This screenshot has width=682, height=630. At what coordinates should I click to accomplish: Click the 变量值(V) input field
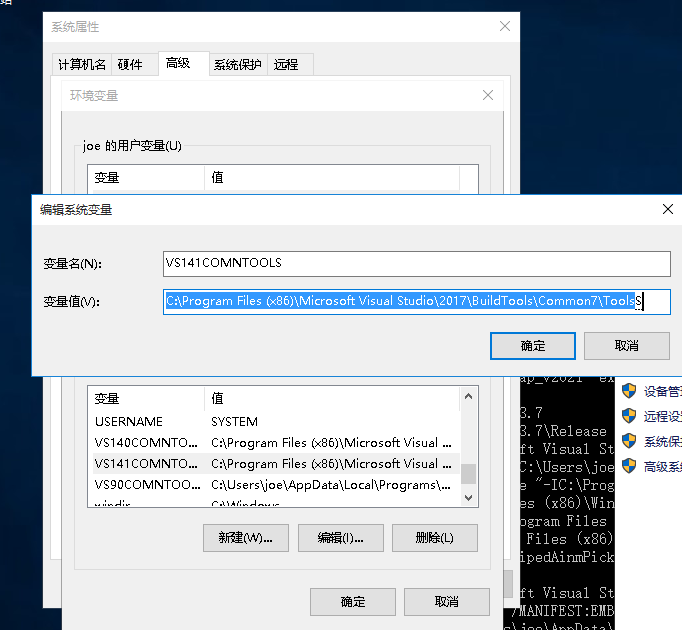417,302
